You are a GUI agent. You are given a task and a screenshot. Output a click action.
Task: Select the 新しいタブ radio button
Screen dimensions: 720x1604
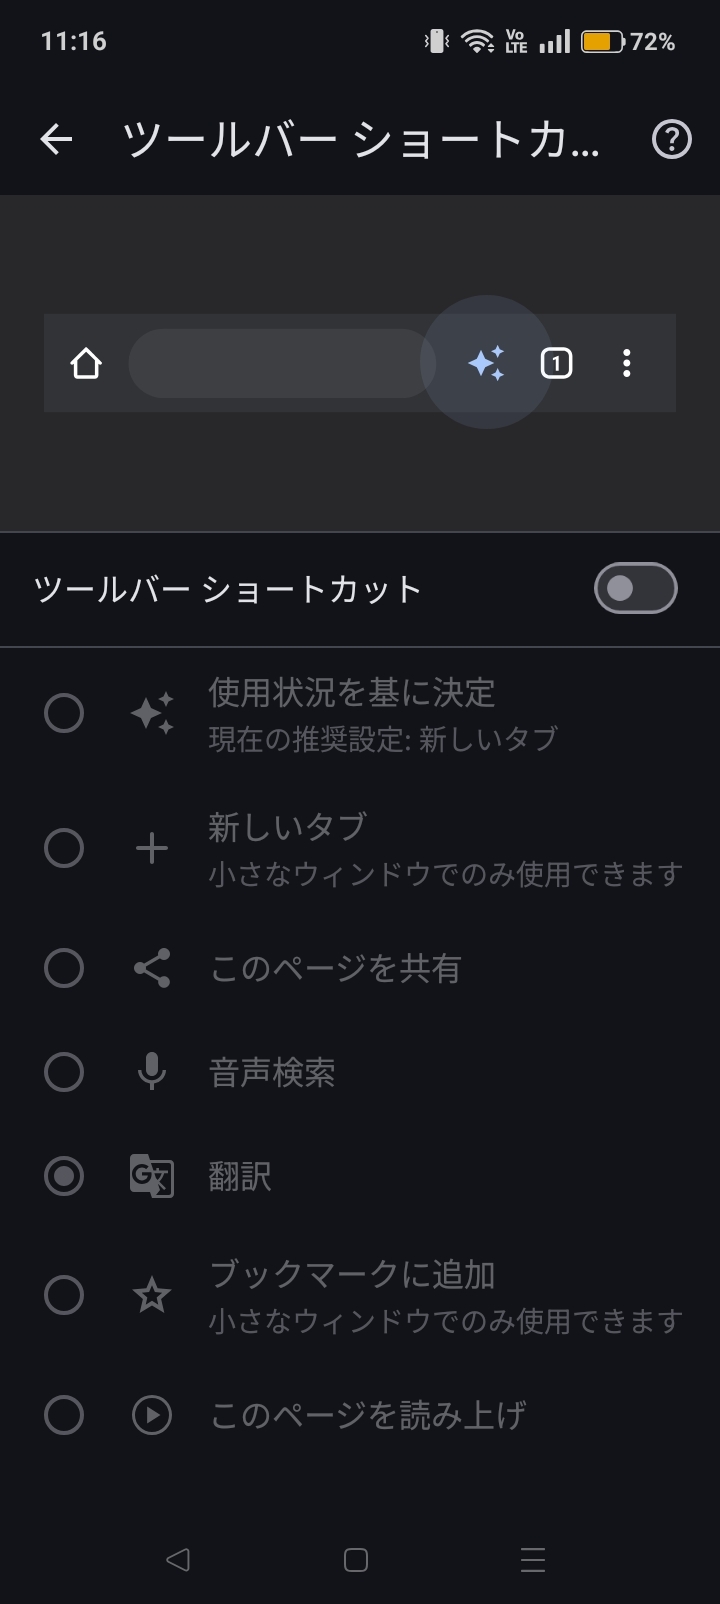click(x=64, y=848)
